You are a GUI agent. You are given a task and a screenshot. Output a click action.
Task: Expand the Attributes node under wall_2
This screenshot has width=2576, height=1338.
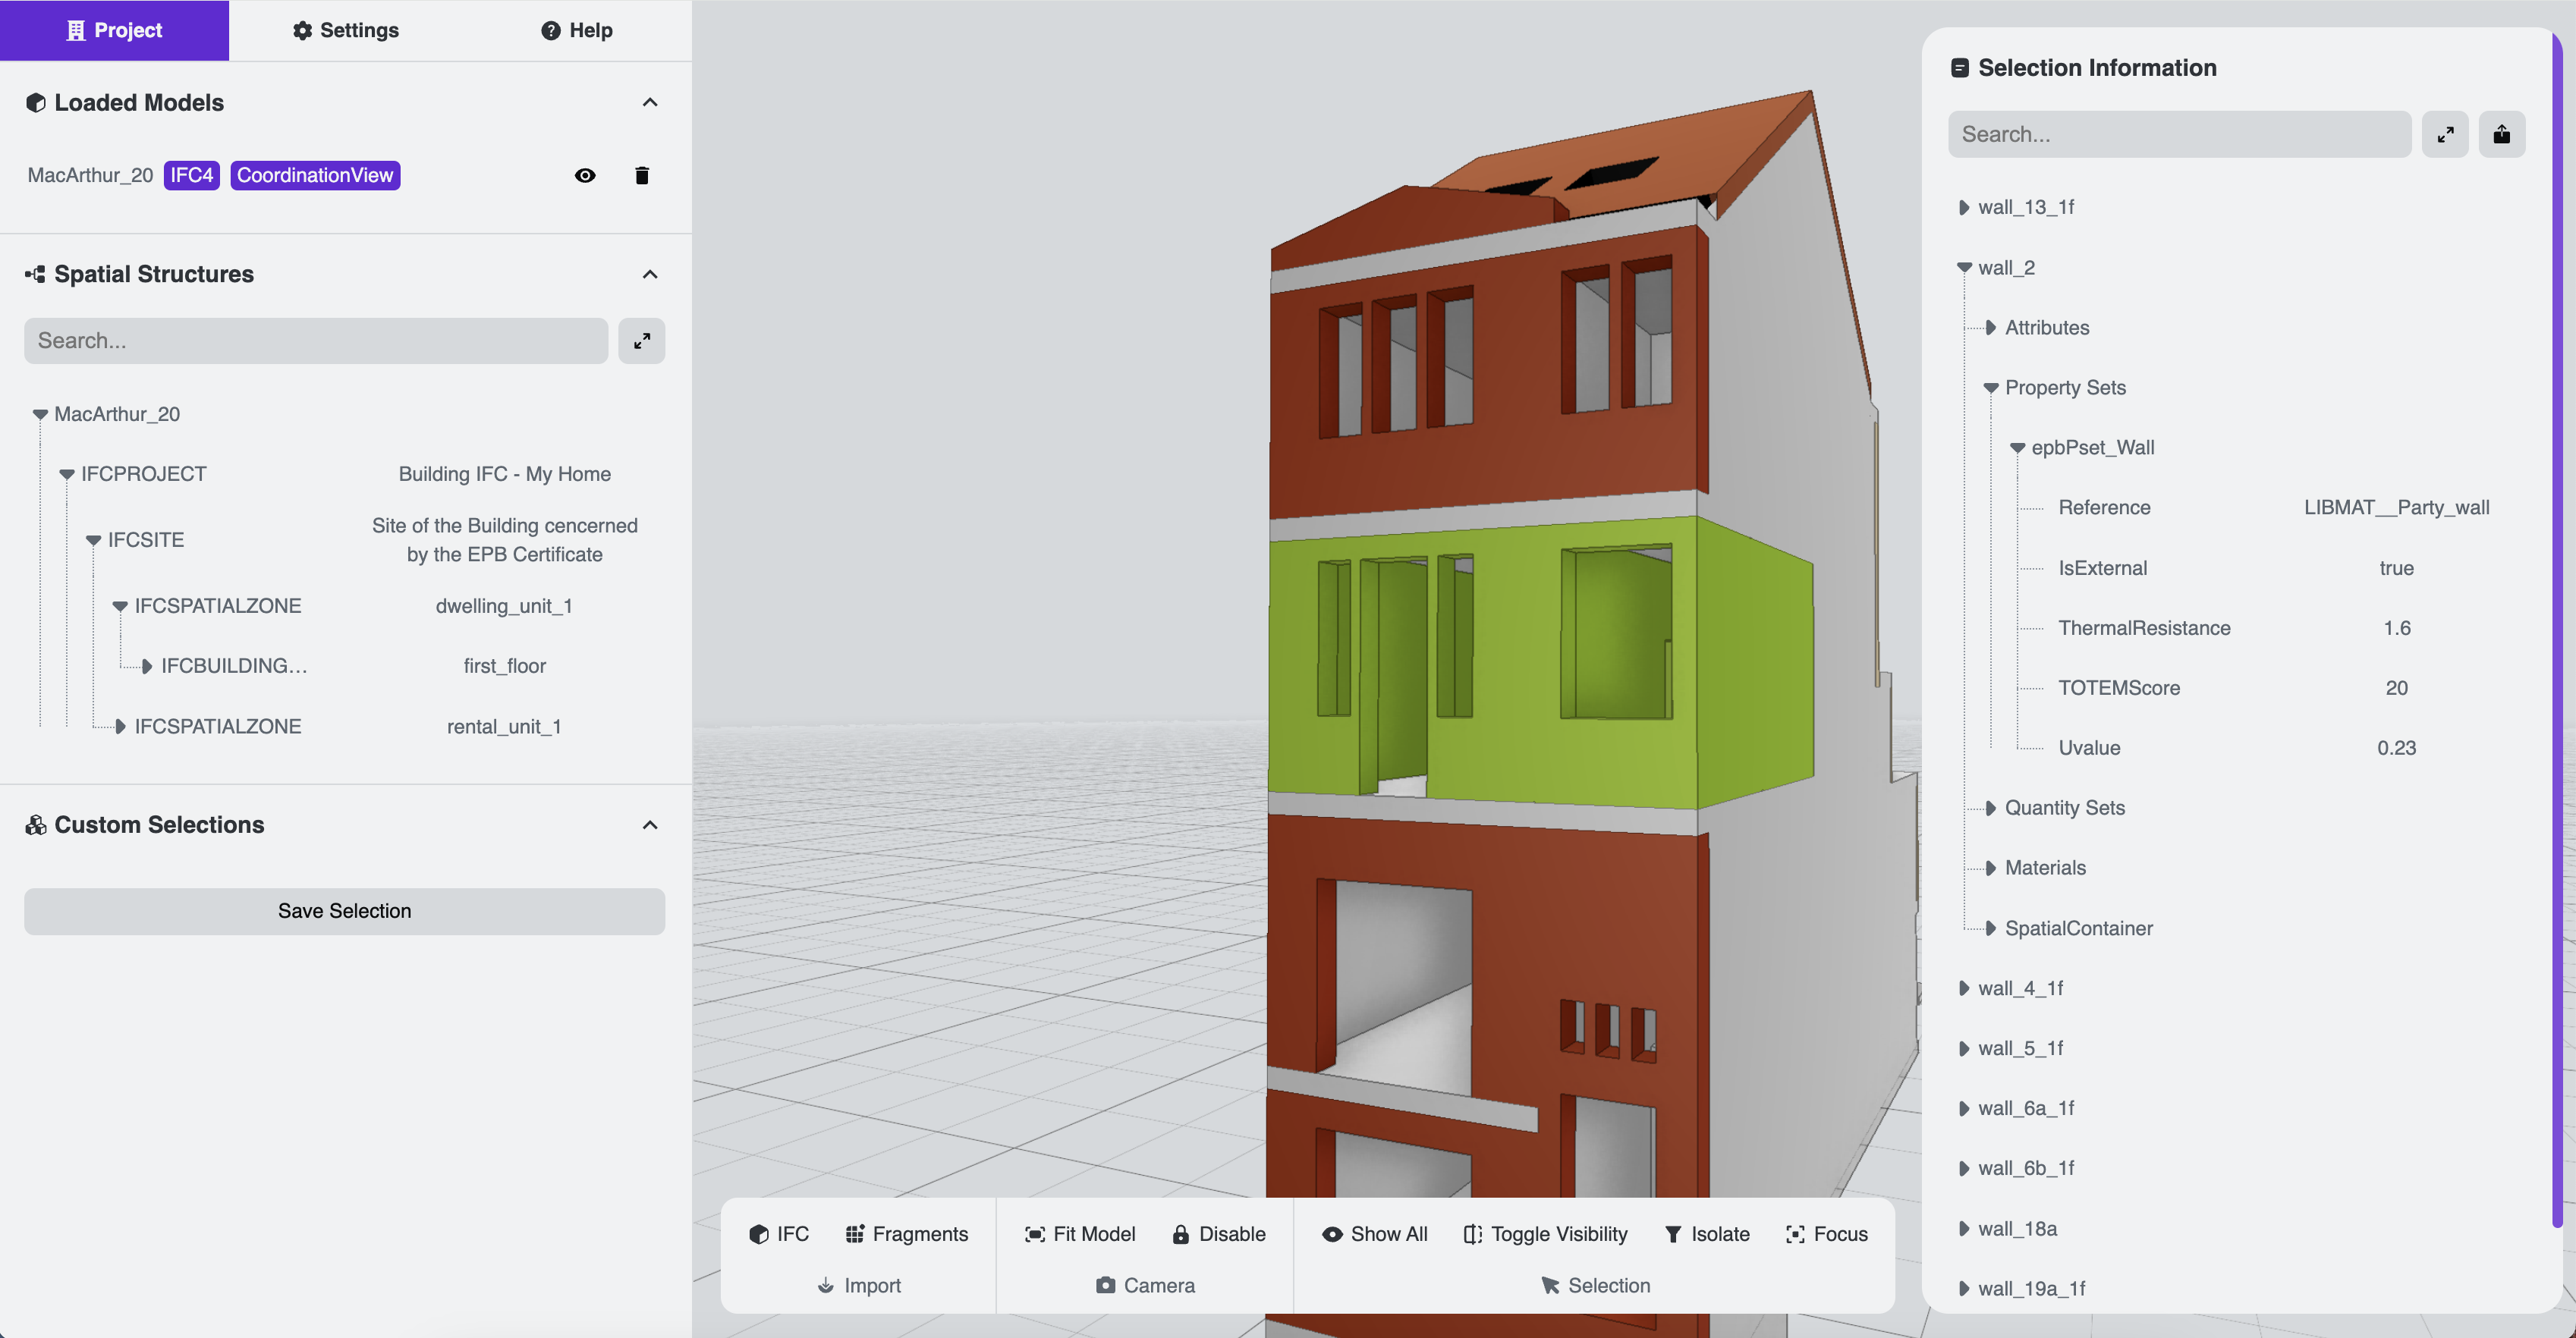point(1991,328)
